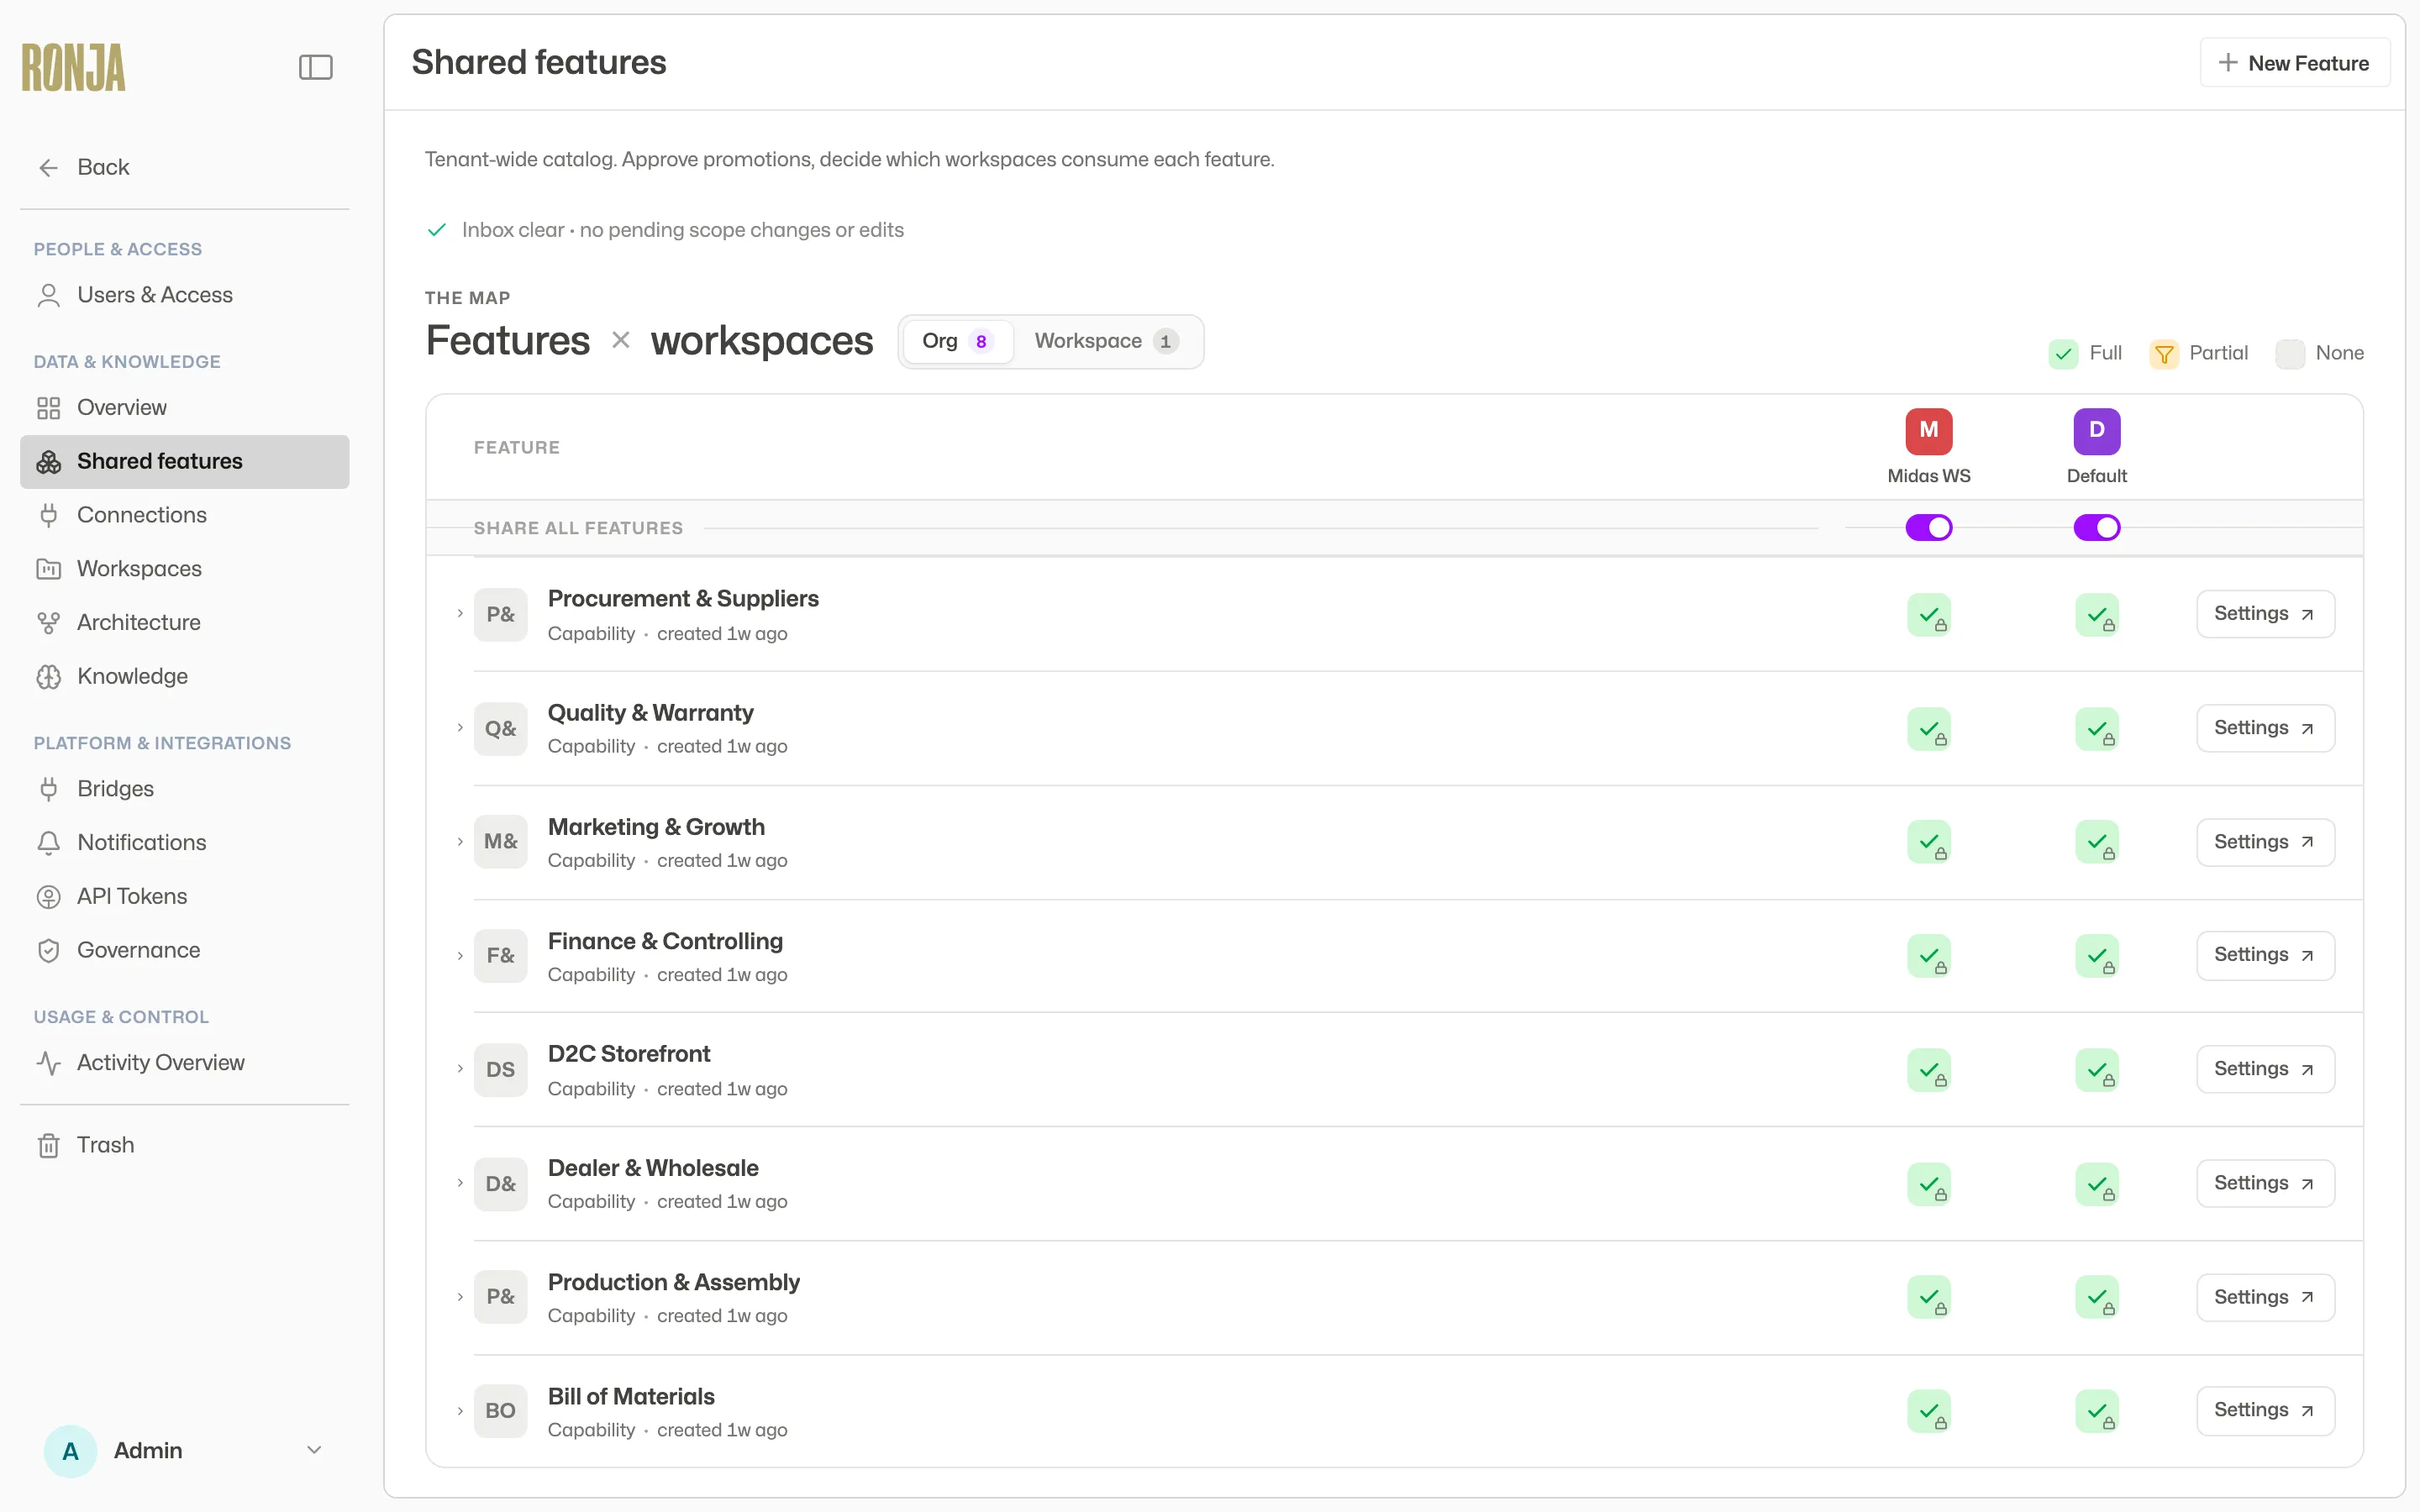Click the None legend gray swatch

[x=2290, y=354]
